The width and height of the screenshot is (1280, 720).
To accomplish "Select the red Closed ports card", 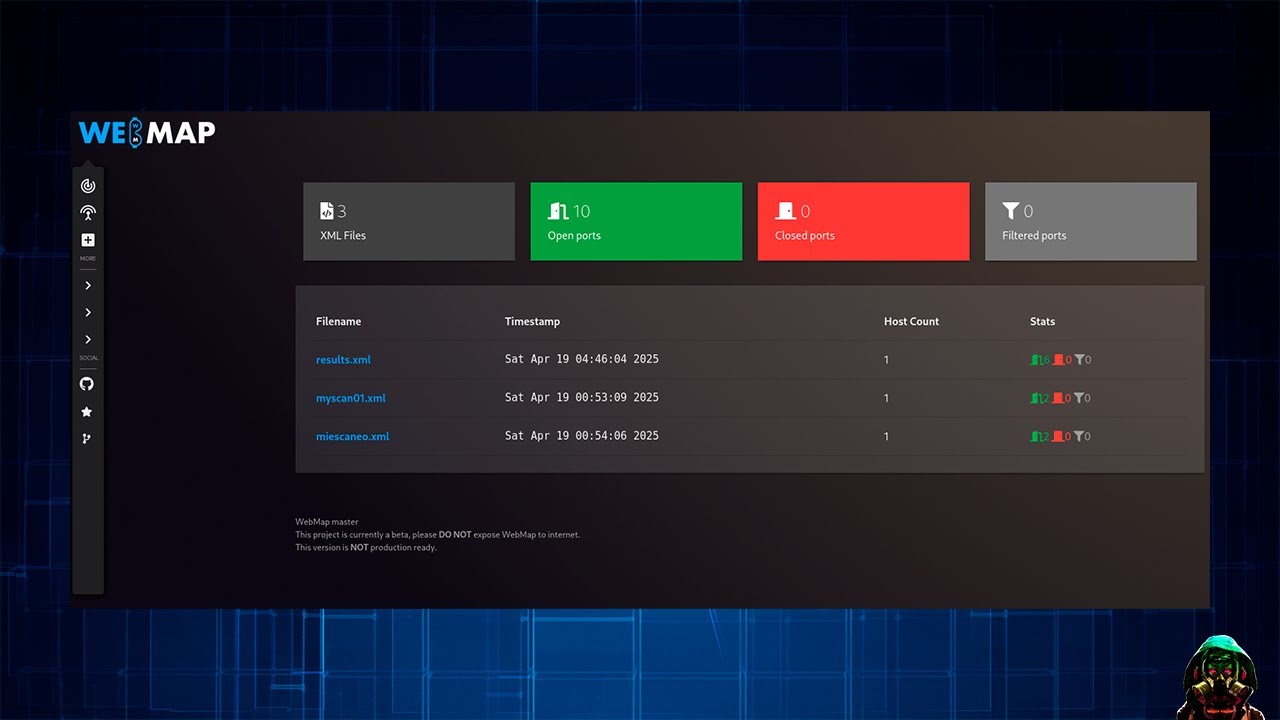I will 863,221.
